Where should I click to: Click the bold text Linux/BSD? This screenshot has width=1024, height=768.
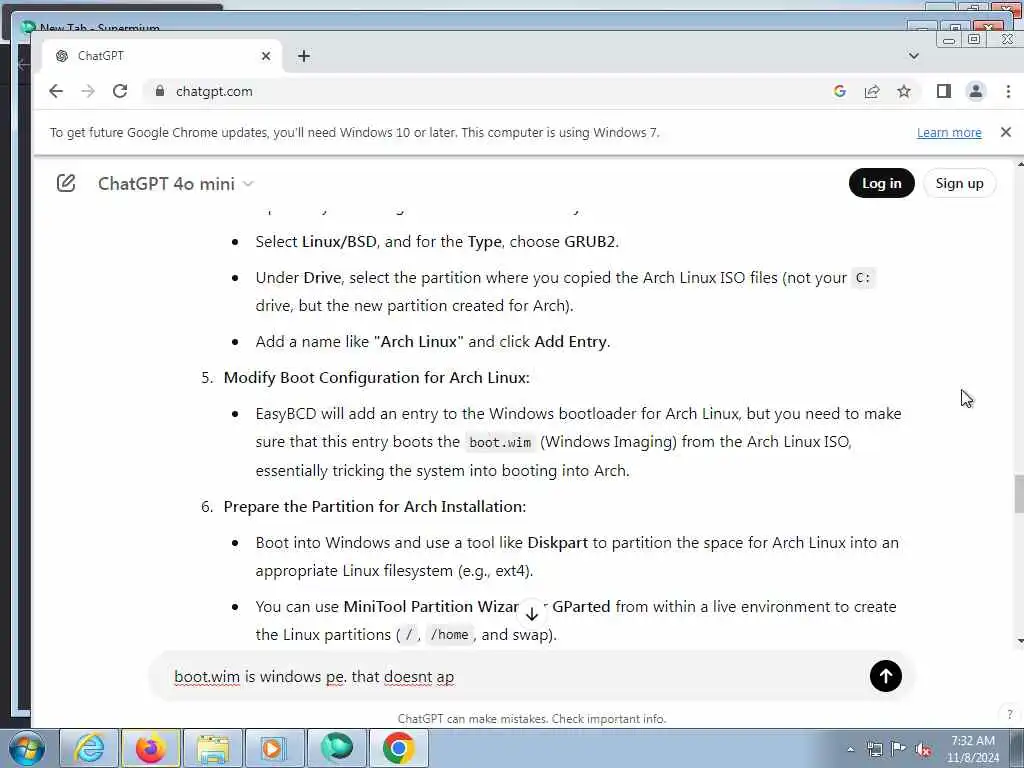[x=339, y=242]
